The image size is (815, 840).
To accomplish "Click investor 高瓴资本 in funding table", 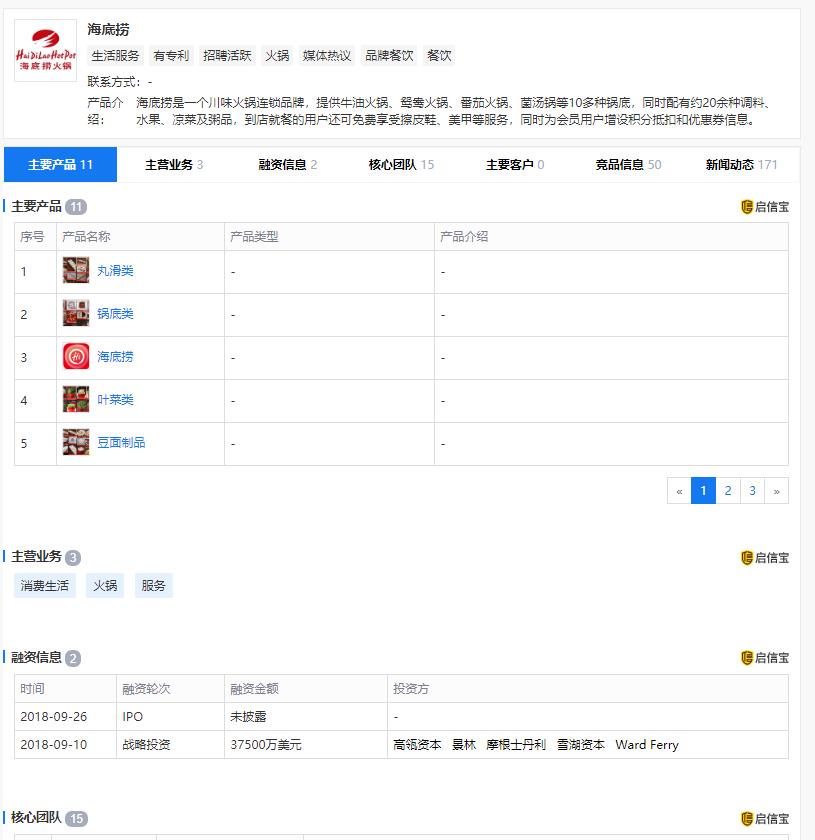I will pos(416,744).
